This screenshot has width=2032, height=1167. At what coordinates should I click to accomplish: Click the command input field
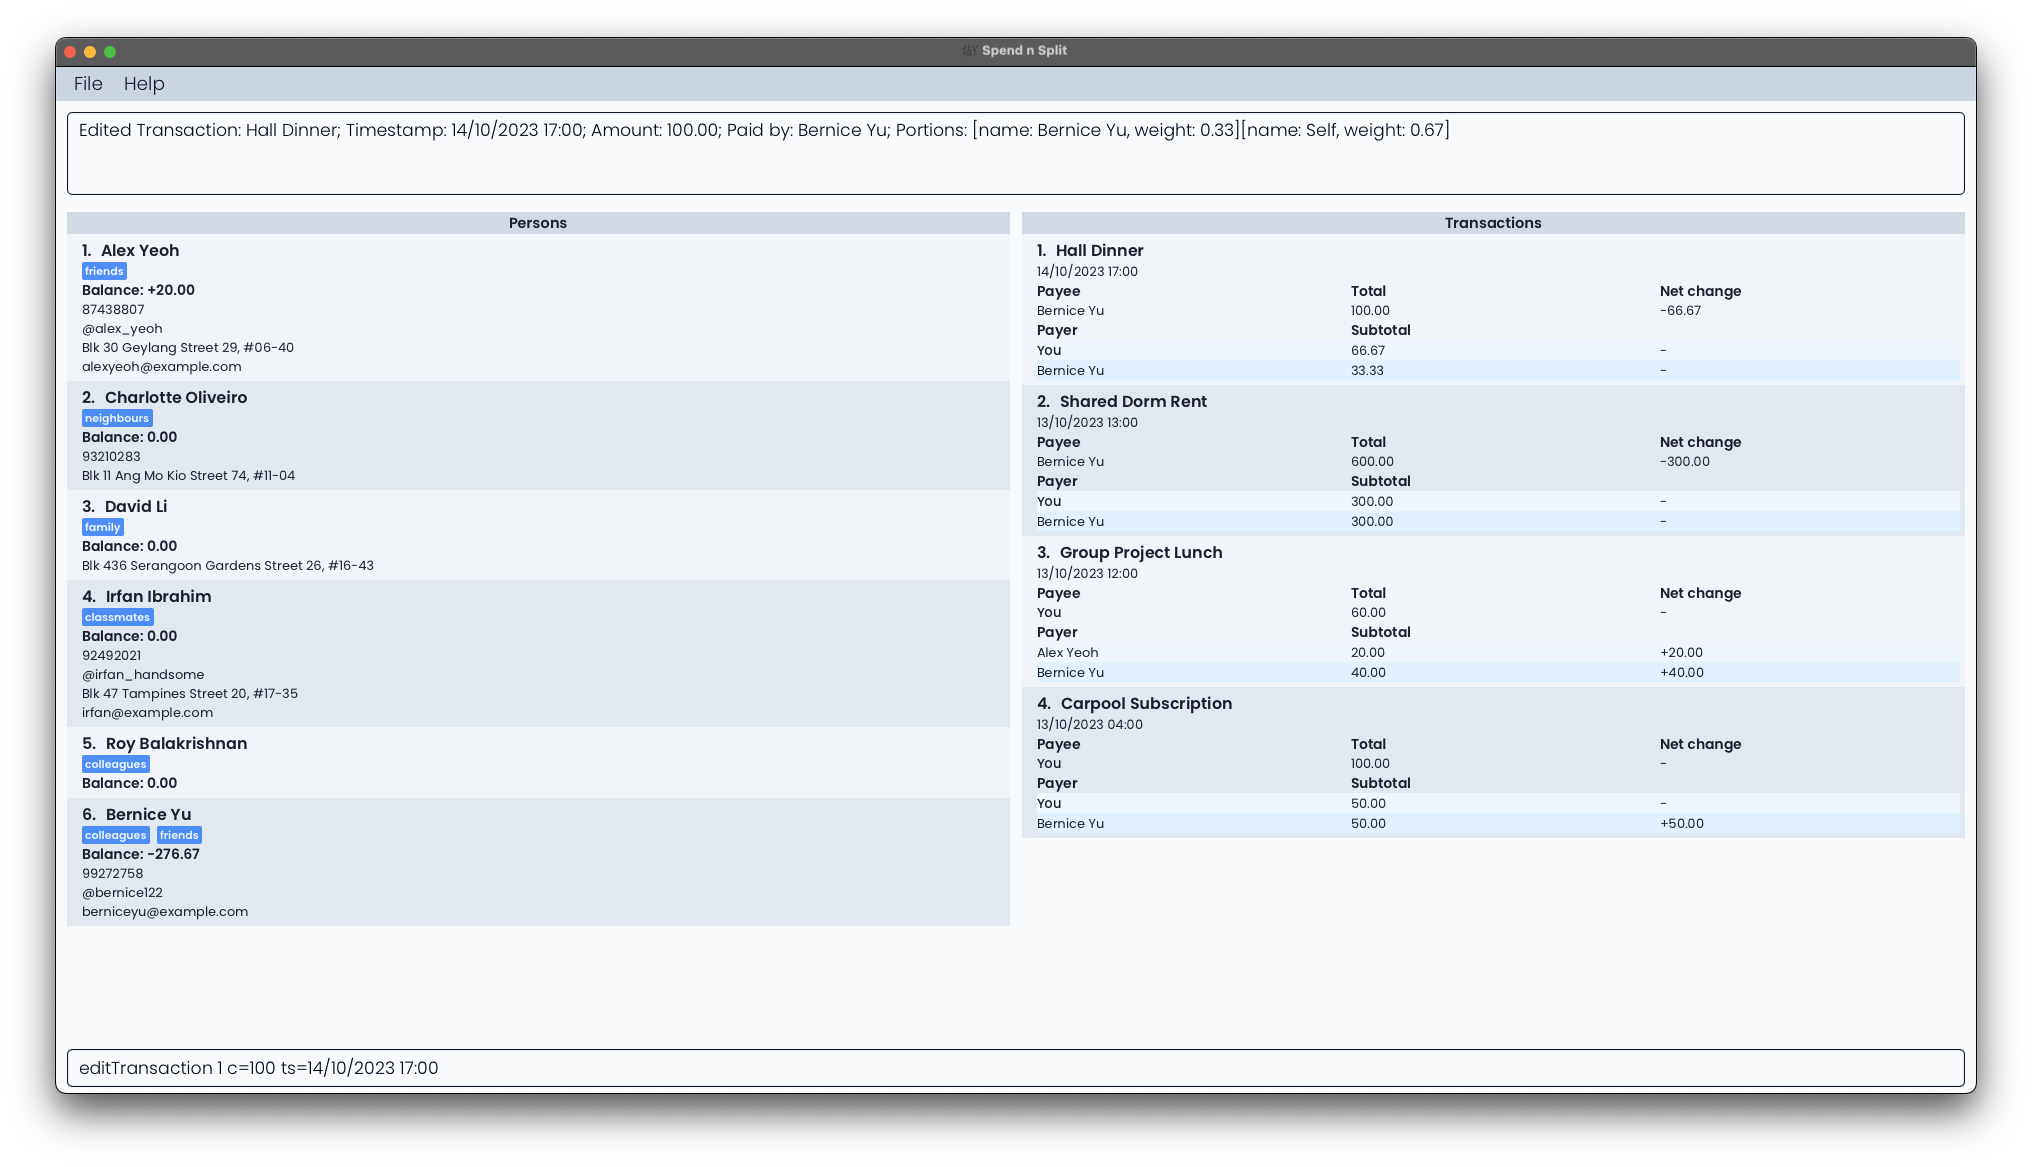click(x=1015, y=1068)
